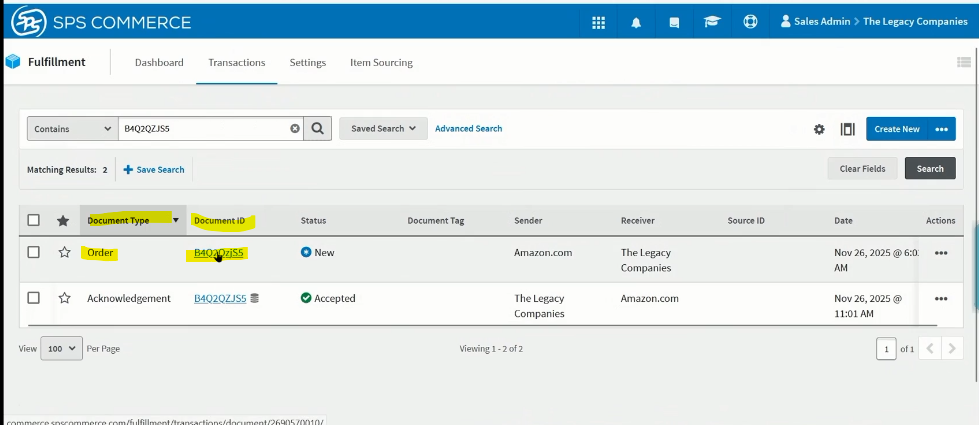Click the stack icon beside Acknowledgement document ID
Screen dimensions: 979x425
point(254,298)
